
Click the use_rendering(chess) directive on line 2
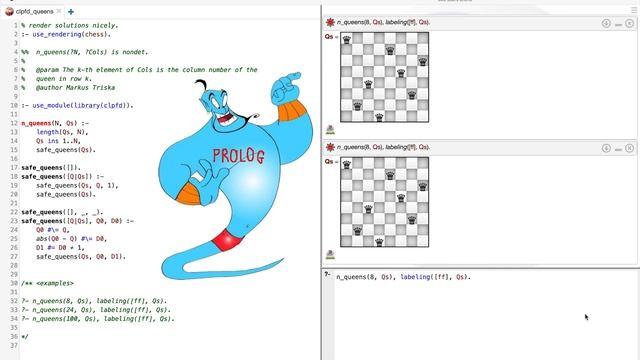pyautogui.click(x=66, y=34)
